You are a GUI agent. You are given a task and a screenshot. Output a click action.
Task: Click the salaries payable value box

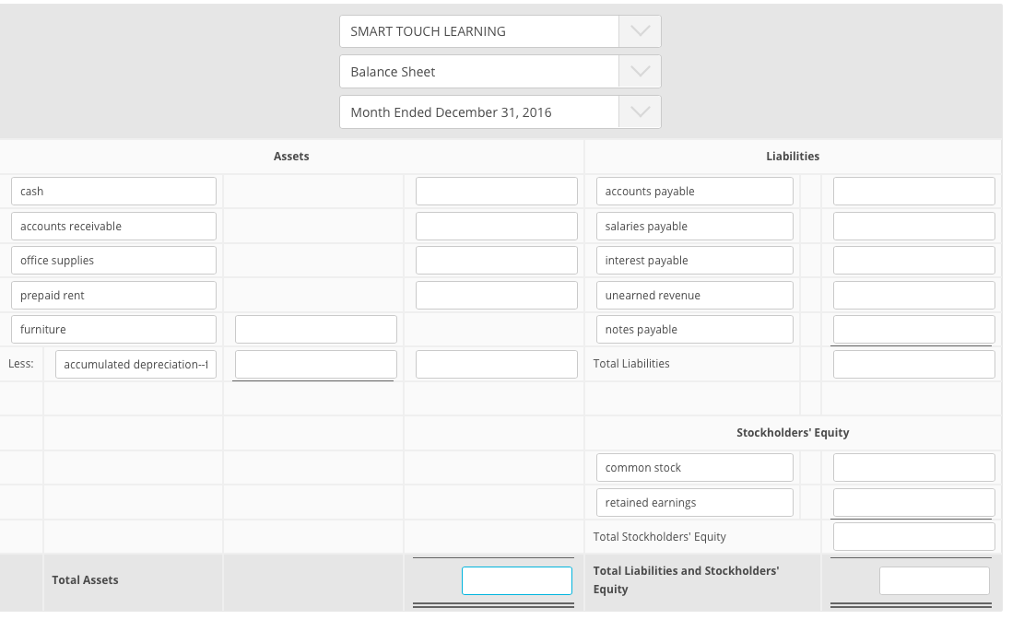click(913, 225)
